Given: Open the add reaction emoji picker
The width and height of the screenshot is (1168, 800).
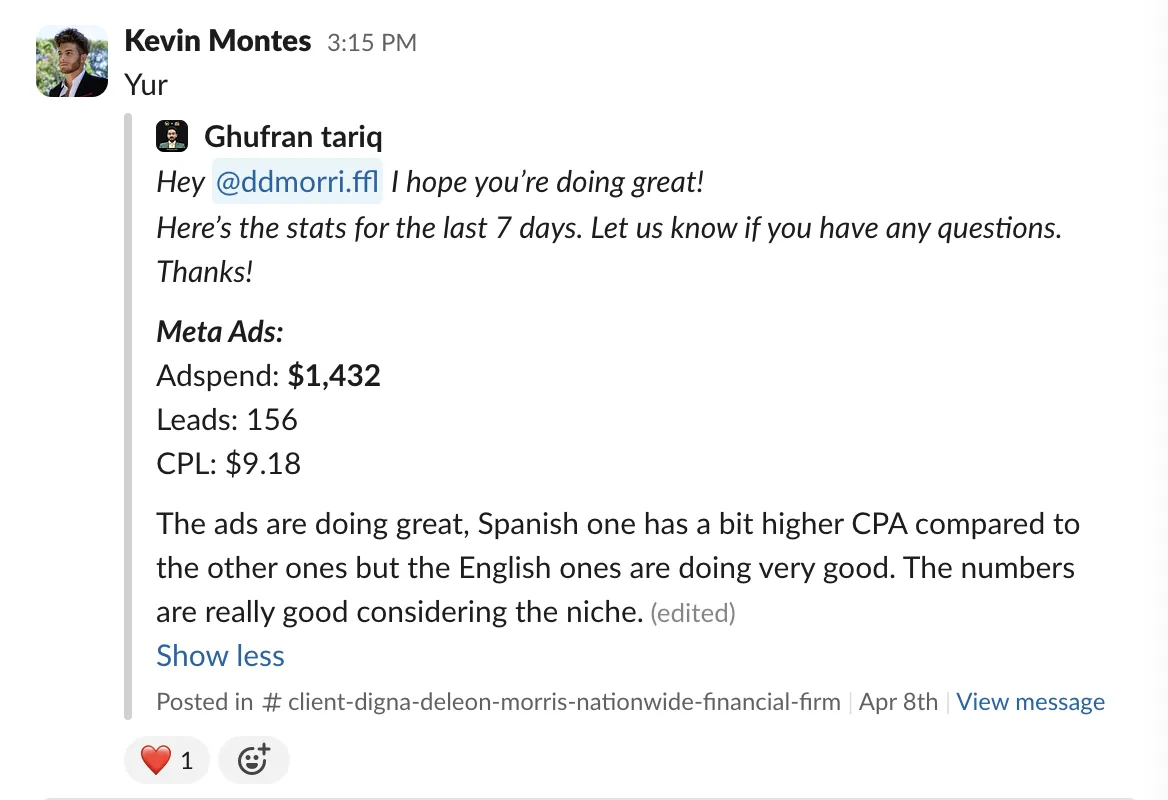Looking at the screenshot, I should click(x=253, y=760).
